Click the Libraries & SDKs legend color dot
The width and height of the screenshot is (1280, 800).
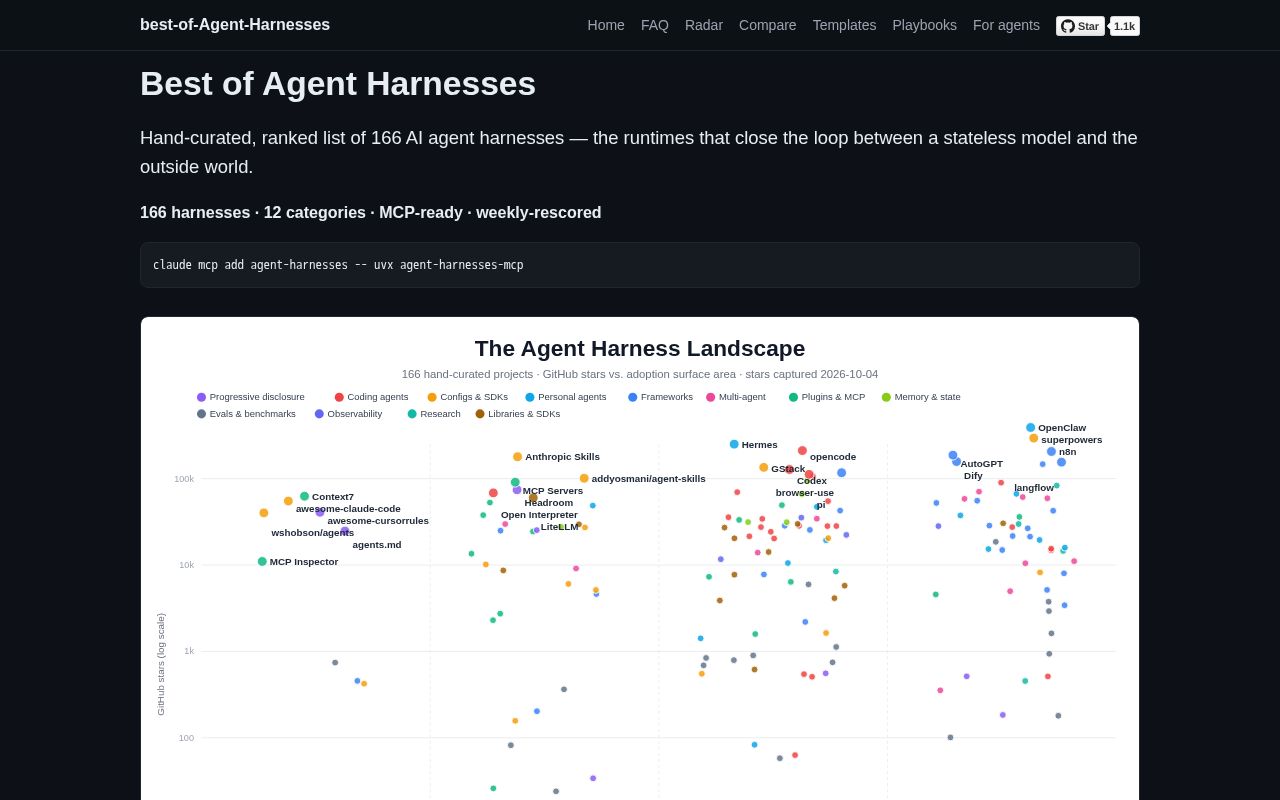(480, 414)
